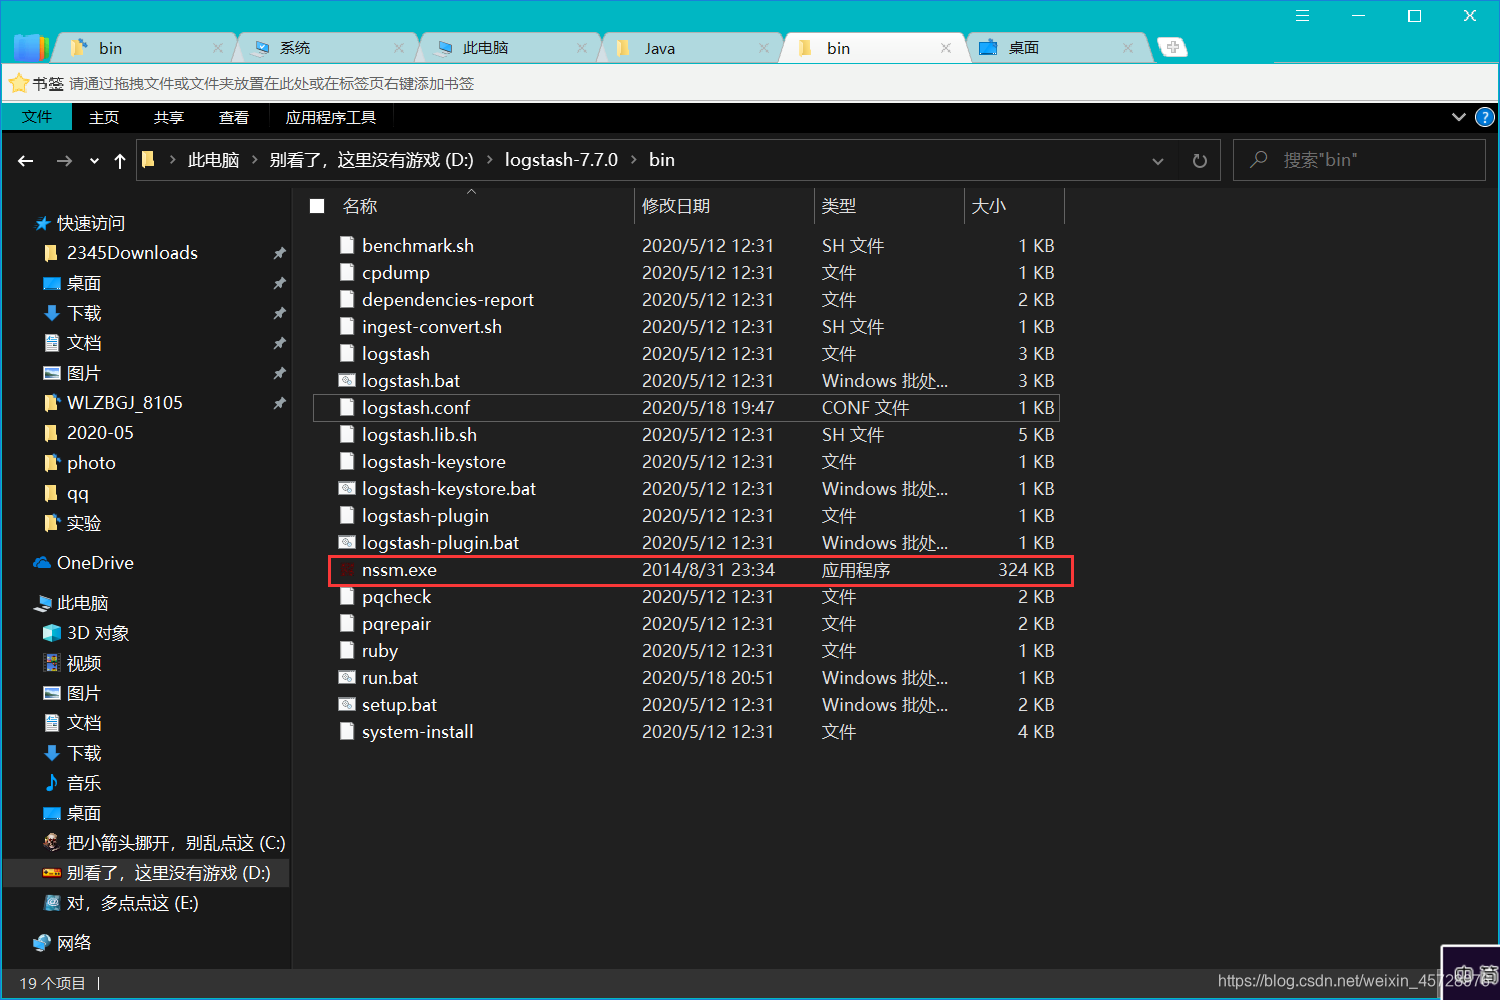Image resolution: width=1500 pixels, height=1000 pixels.
Task: Expand the ribbon with the chevron near Help
Action: click(x=1458, y=117)
